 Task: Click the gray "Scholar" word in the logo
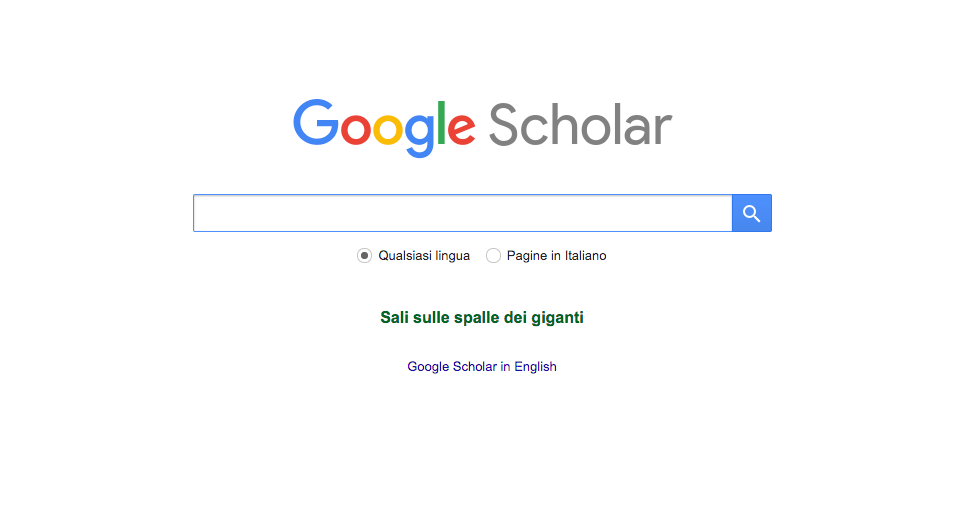pyautogui.click(x=580, y=125)
